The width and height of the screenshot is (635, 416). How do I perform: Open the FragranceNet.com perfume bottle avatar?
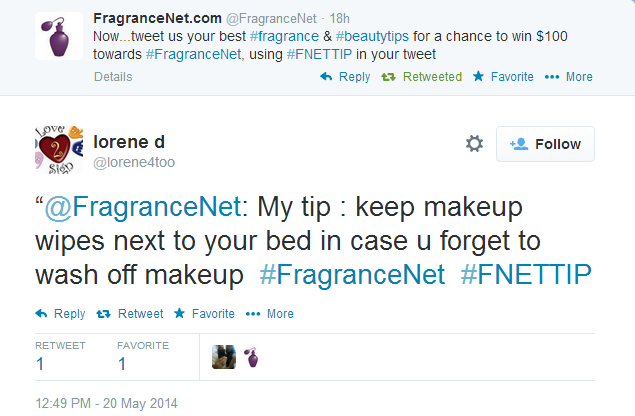(x=59, y=36)
